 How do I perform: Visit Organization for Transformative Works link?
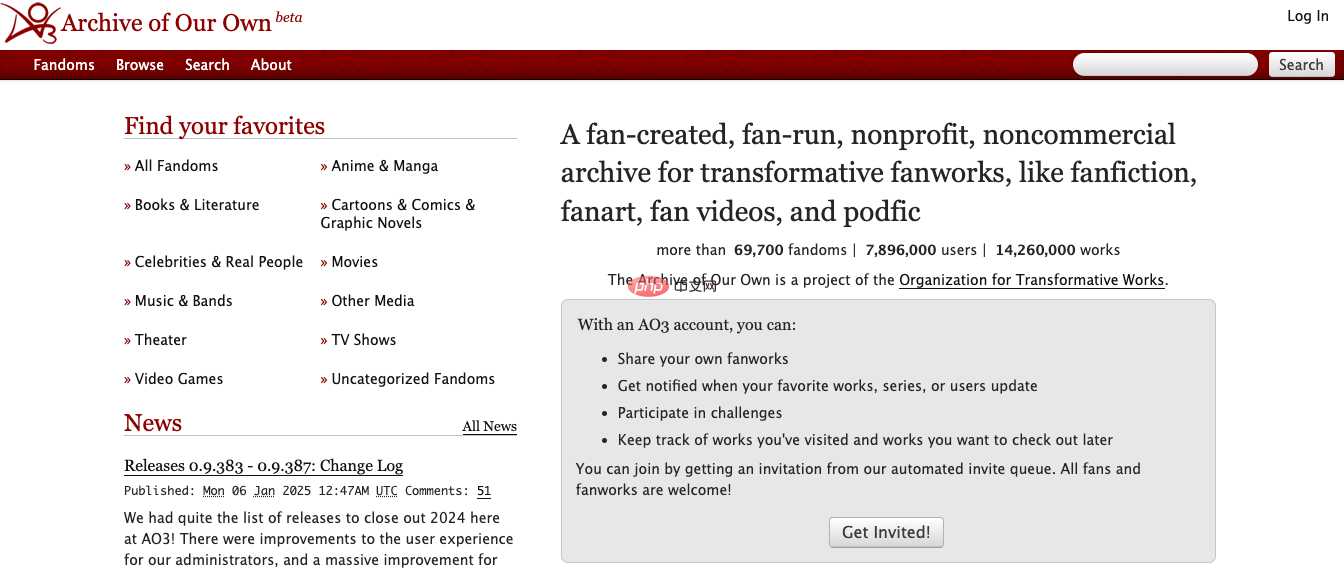pos(1031,280)
